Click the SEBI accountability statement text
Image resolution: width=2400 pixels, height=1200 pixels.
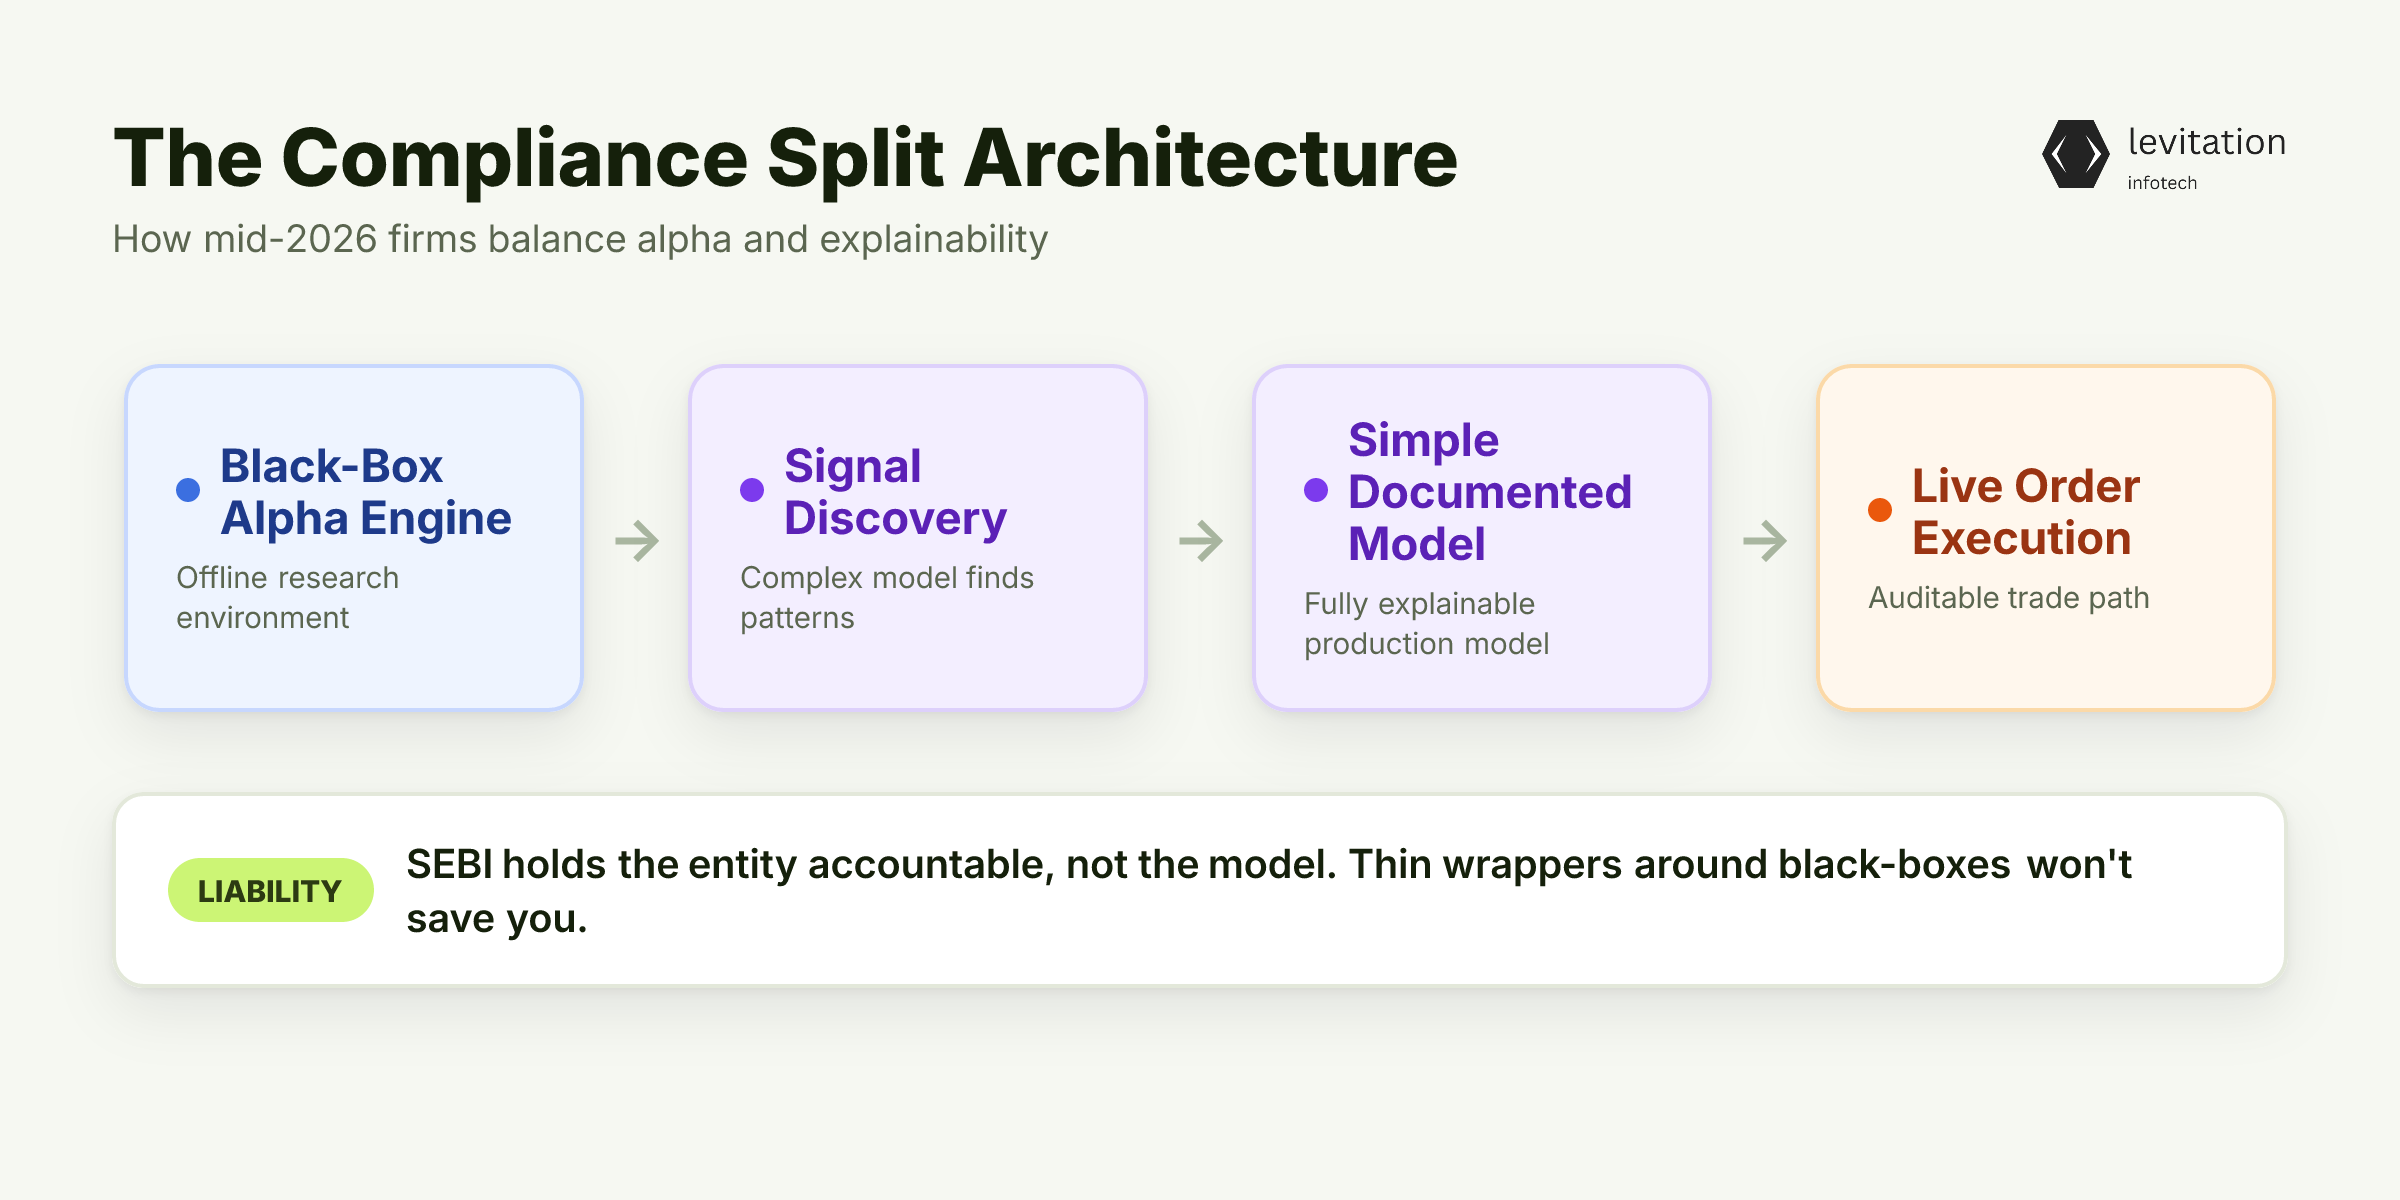click(x=1268, y=891)
